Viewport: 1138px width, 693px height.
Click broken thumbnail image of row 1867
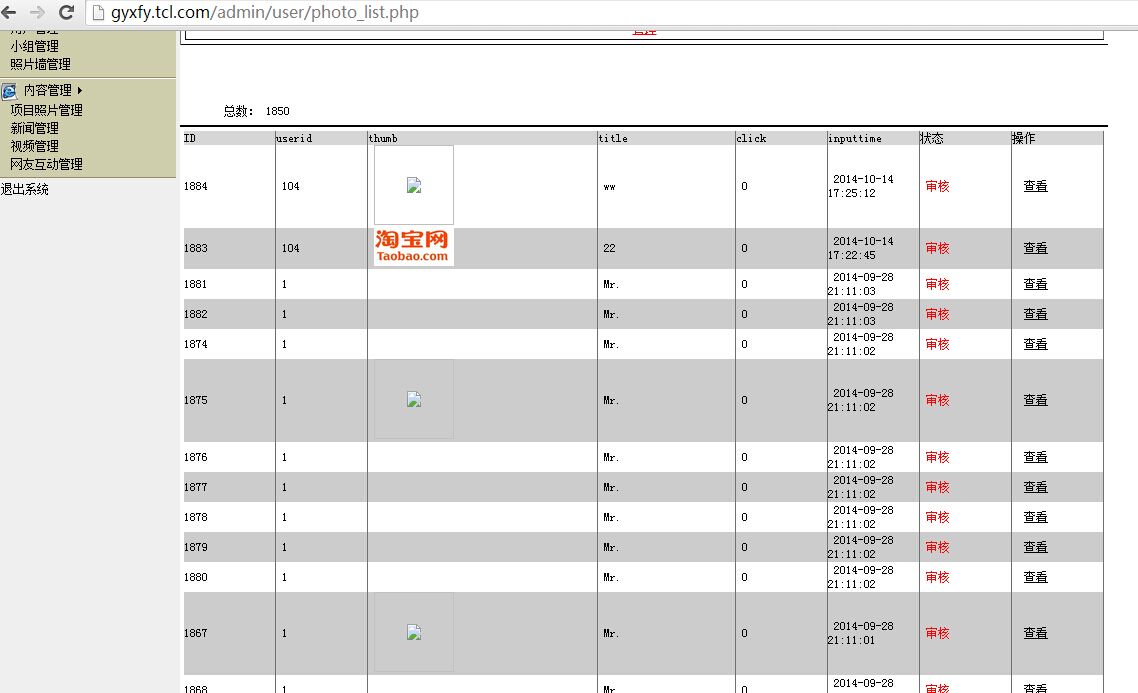(x=414, y=632)
